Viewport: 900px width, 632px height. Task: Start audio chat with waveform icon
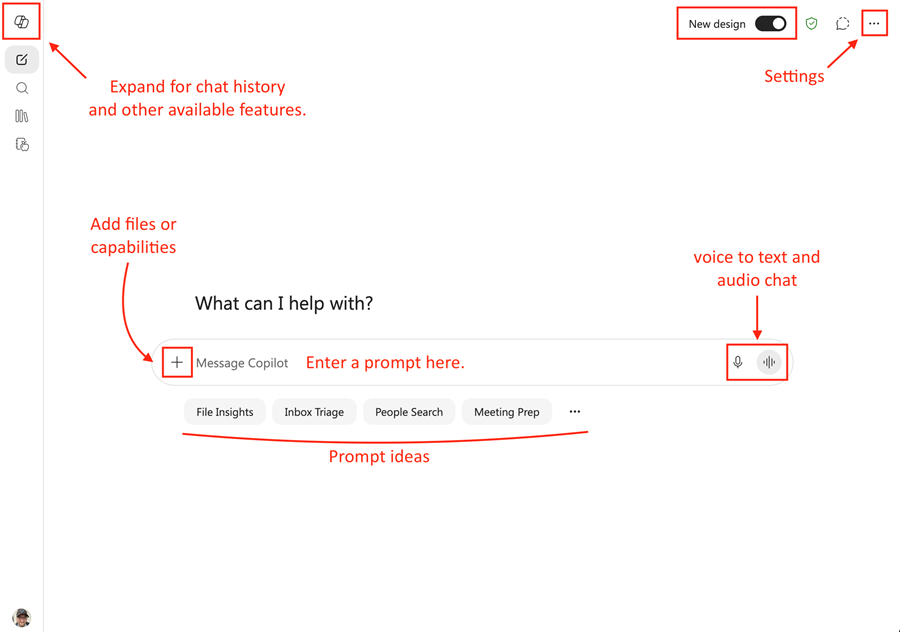pos(769,362)
